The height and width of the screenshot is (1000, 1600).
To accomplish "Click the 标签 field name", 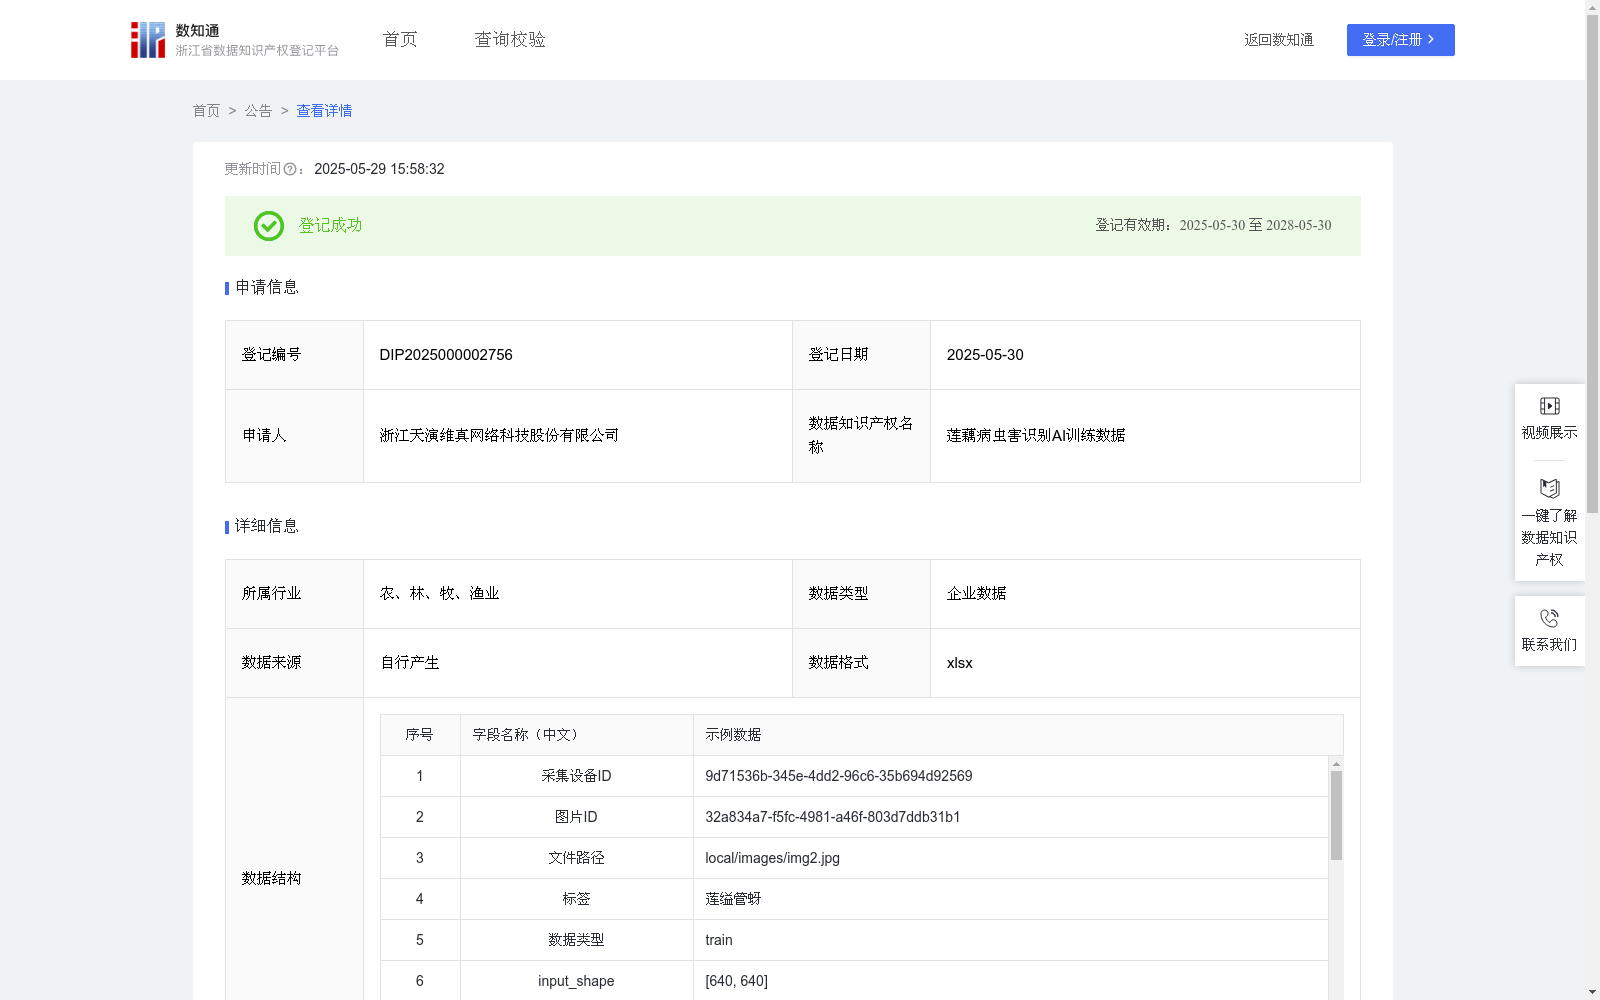I will click(x=576, y=899).
